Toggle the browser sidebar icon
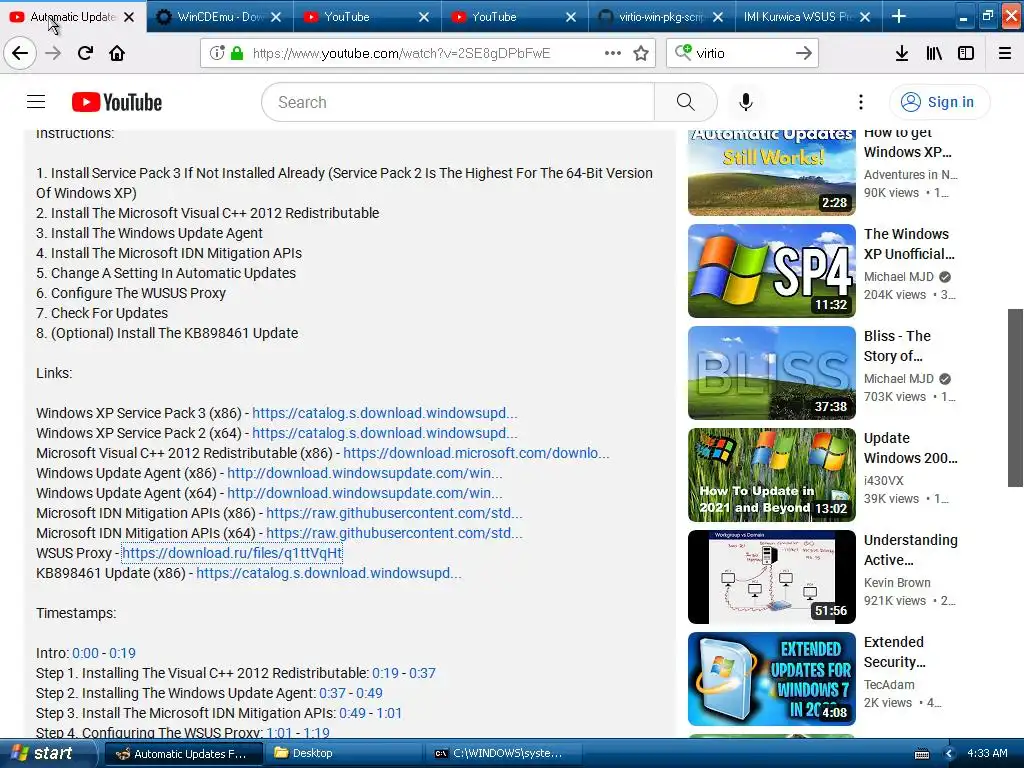 966,53
